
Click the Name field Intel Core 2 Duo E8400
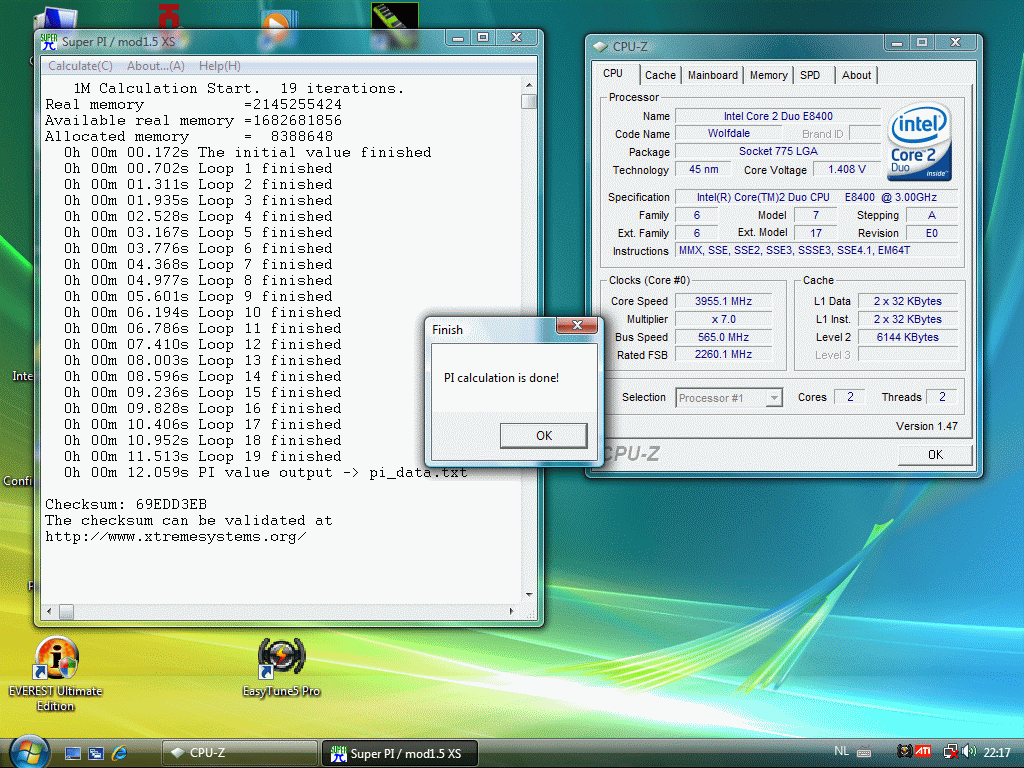click(x=778, y=116)
